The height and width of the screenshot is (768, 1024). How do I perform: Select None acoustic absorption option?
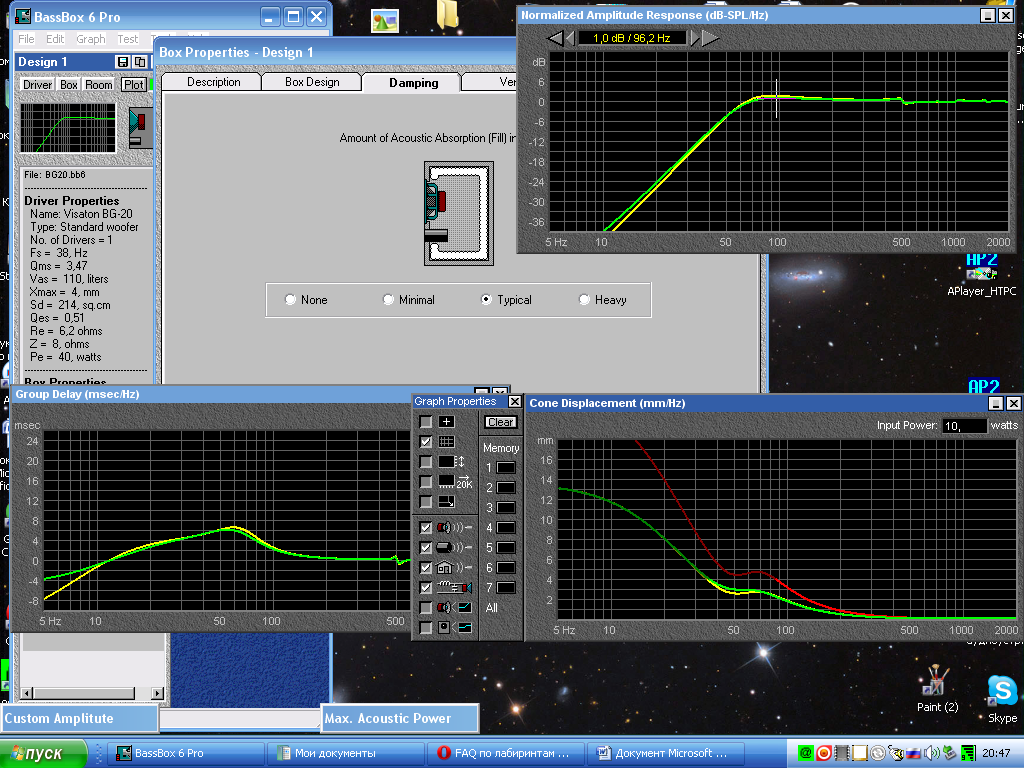click(291, 300)
